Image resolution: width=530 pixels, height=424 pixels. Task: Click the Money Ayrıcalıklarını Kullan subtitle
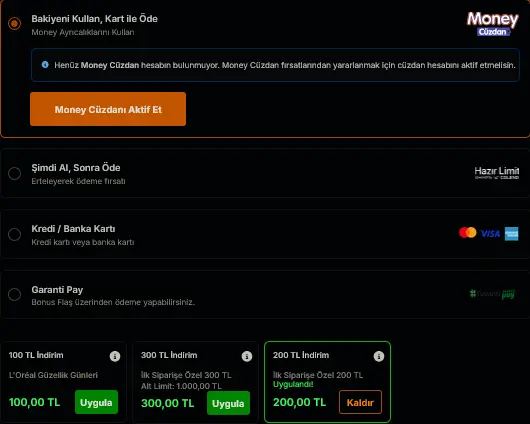[x=83, y=32]
